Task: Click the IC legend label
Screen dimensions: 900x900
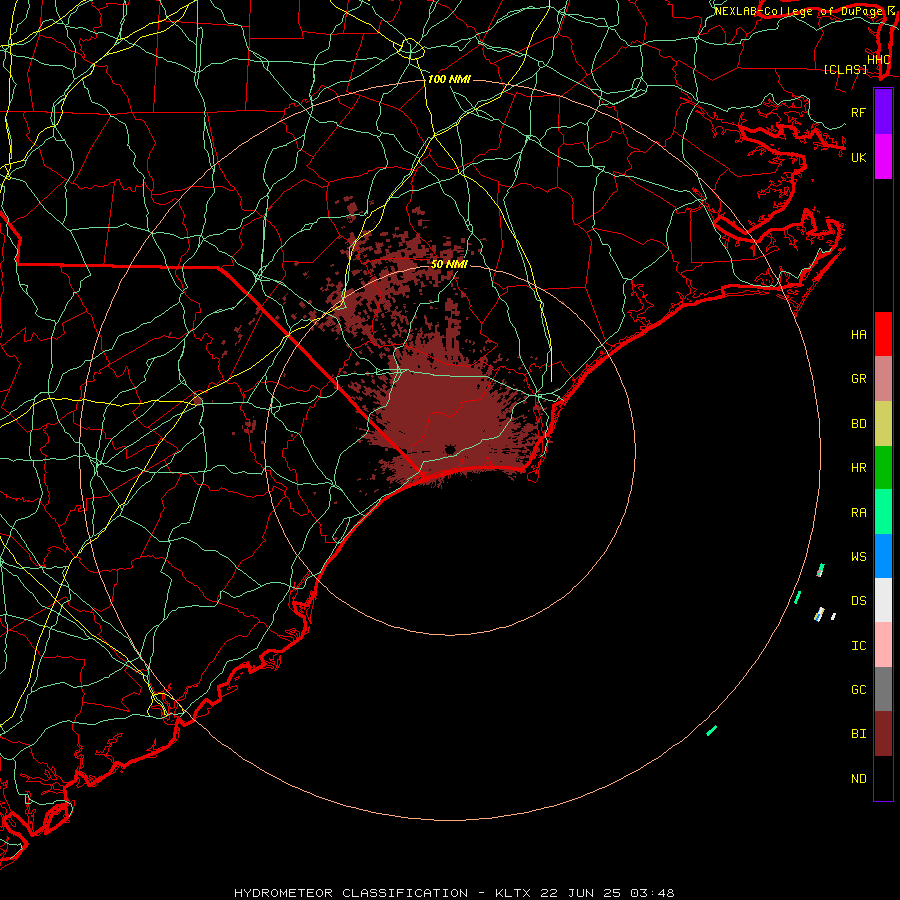Action: 859,646
